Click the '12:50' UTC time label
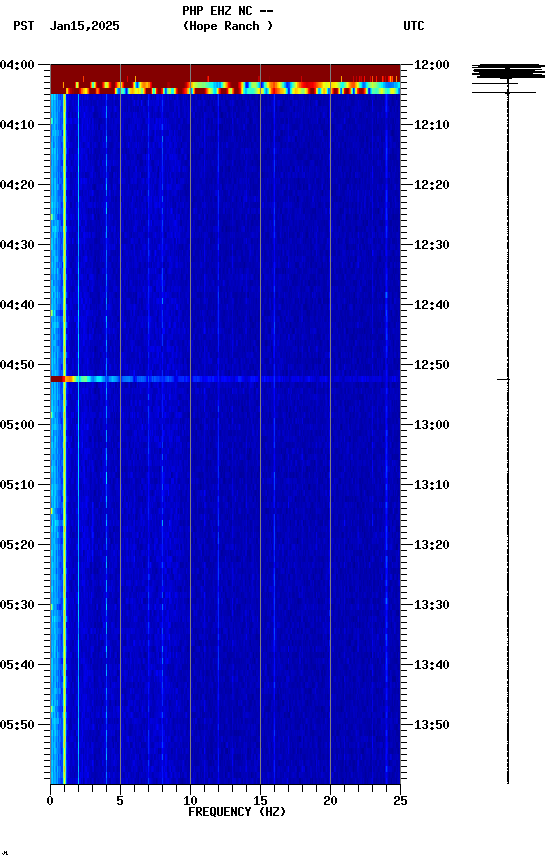Viewport: 552px width, 864px height. point(432,365)
